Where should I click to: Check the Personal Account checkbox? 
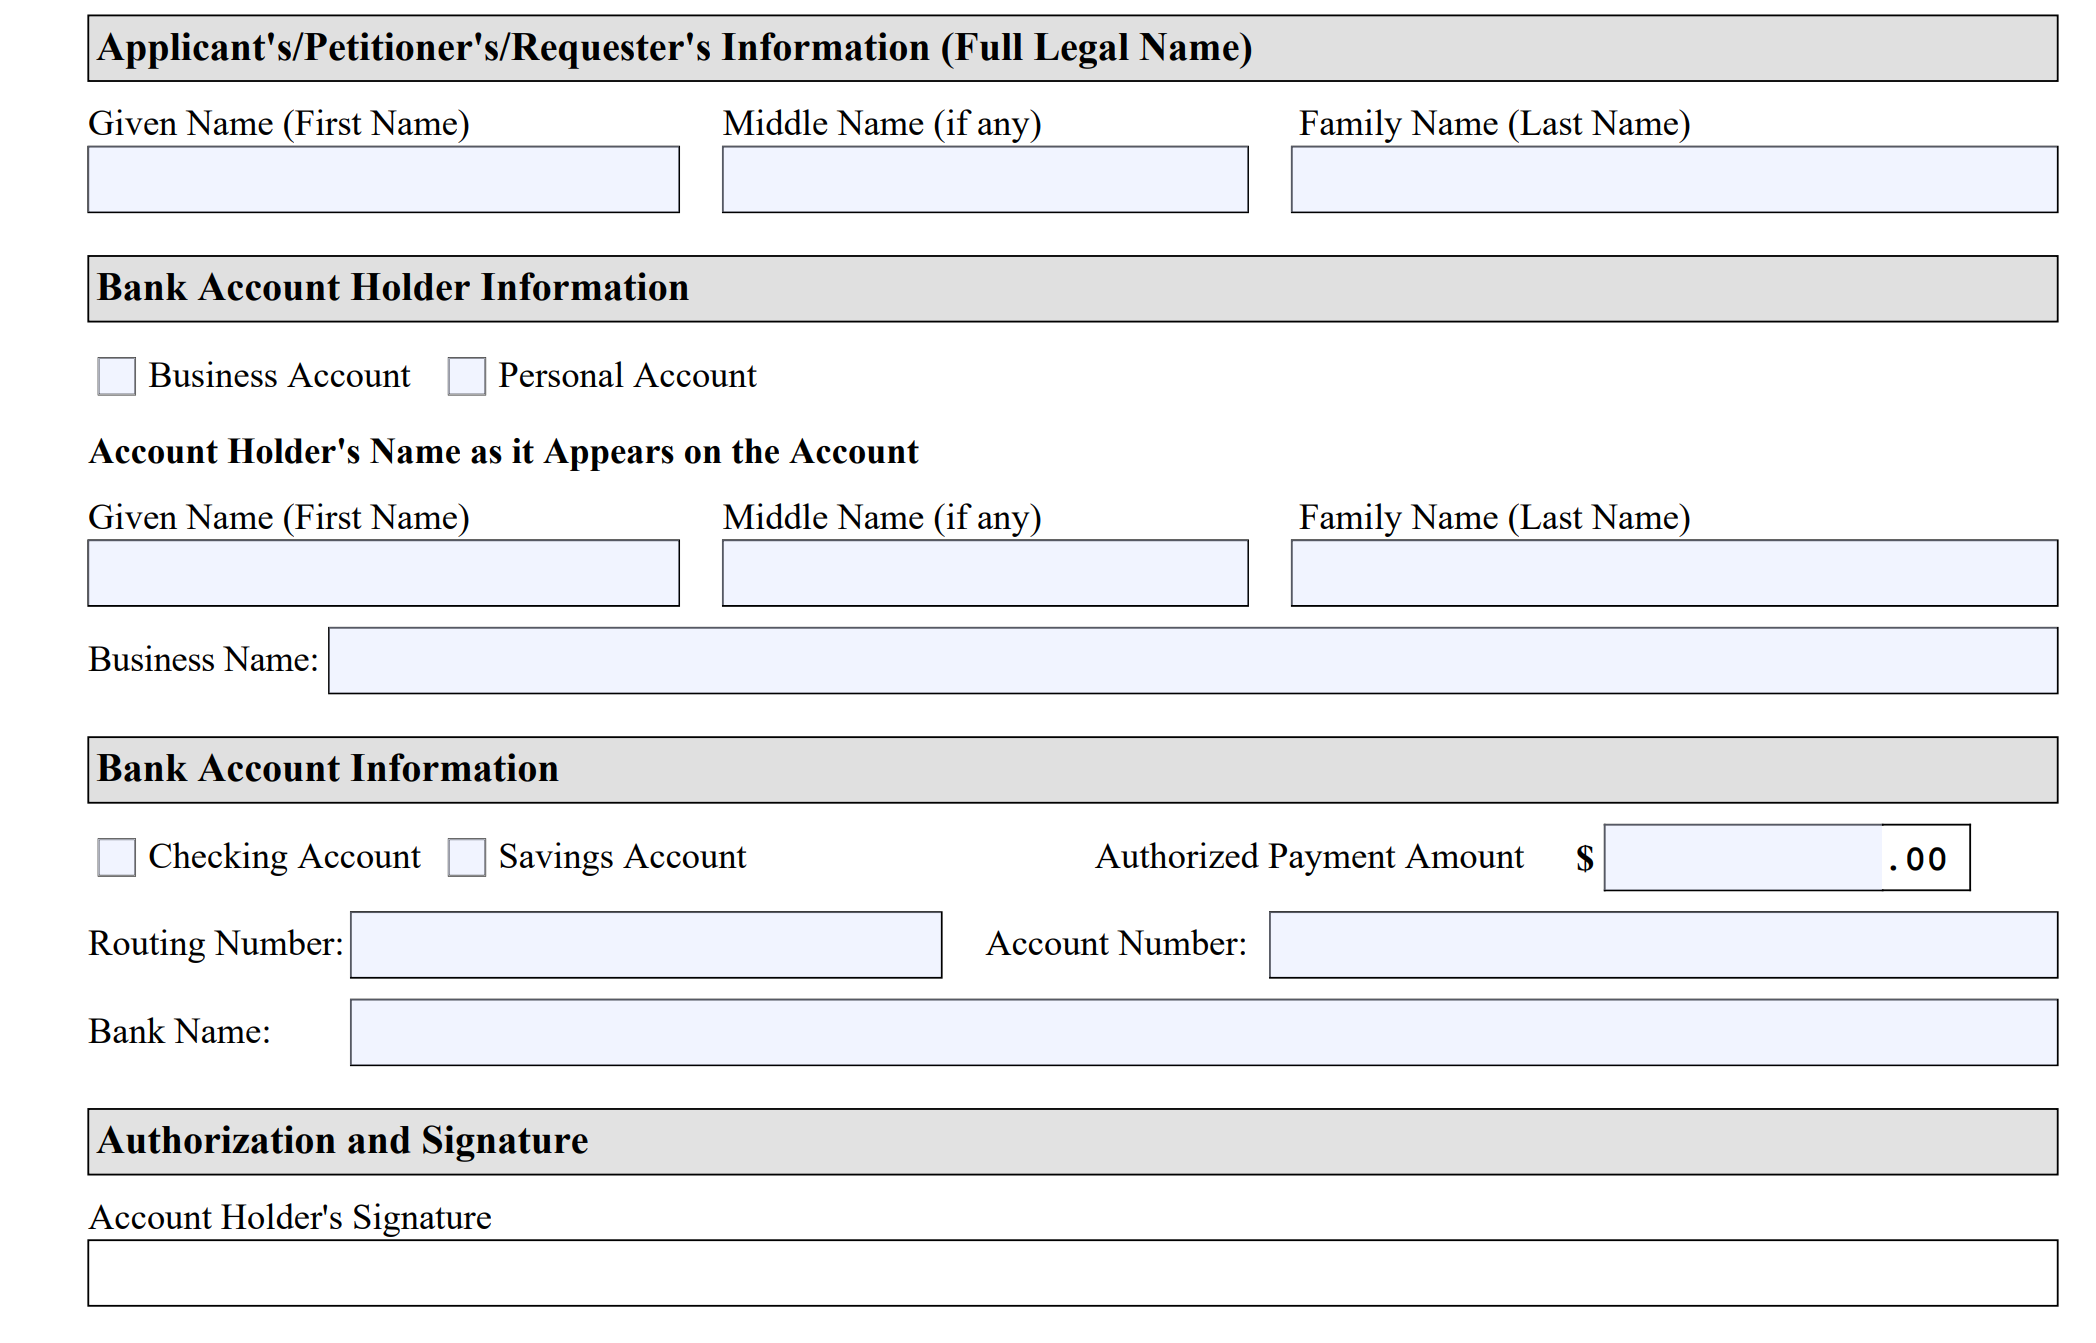pyautogui.click(x=466, y=377)
